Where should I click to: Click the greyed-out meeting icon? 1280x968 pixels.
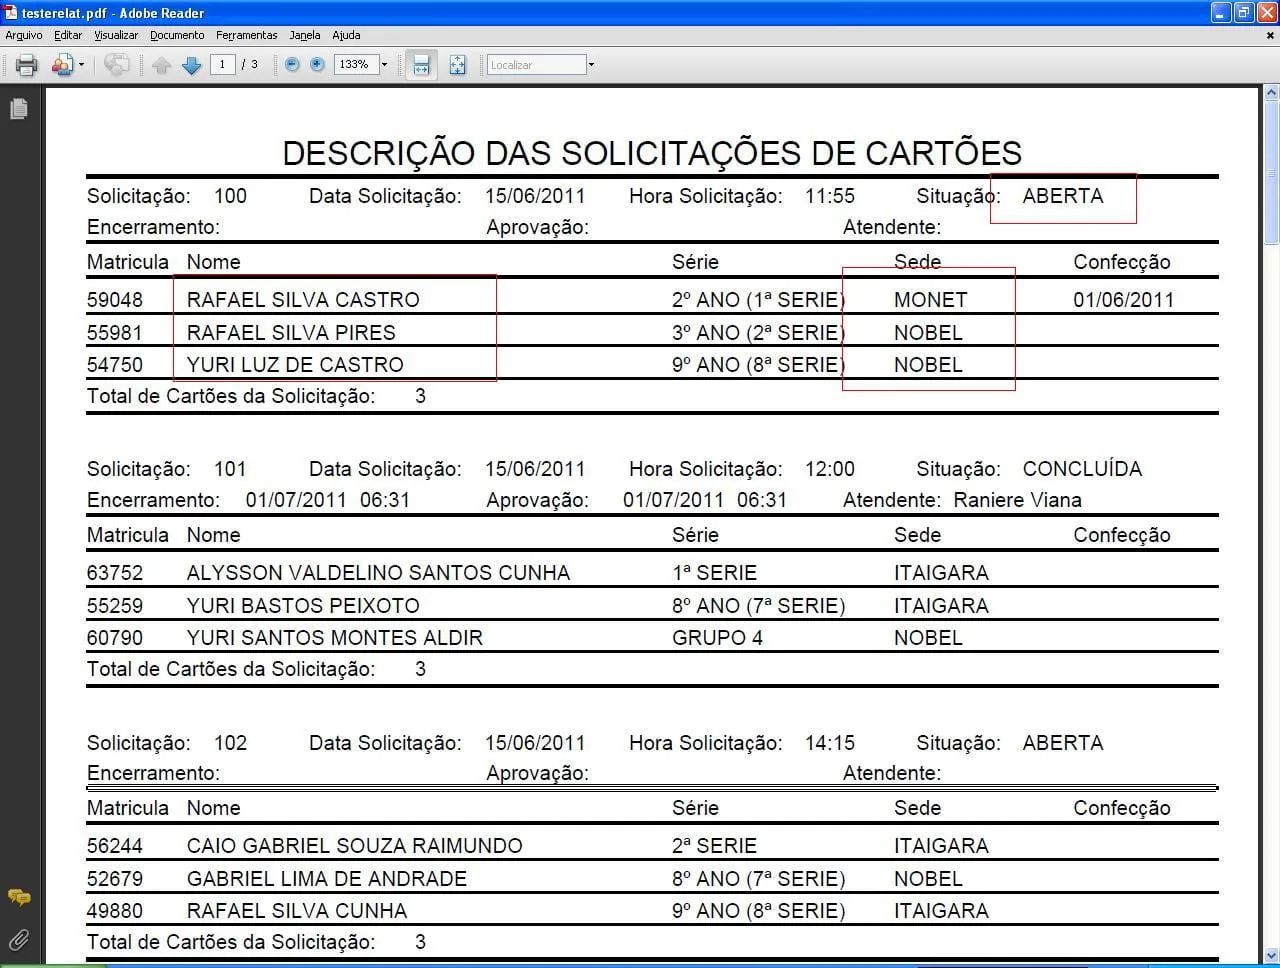tap(117, 65)
